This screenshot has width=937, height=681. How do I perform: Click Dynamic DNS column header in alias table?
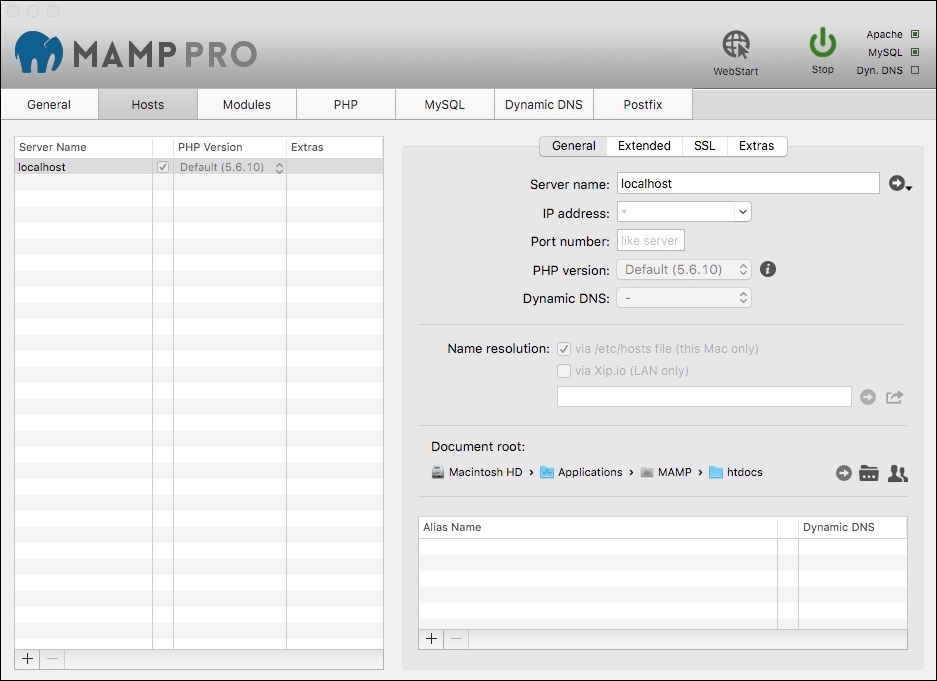tap(853, 527)
